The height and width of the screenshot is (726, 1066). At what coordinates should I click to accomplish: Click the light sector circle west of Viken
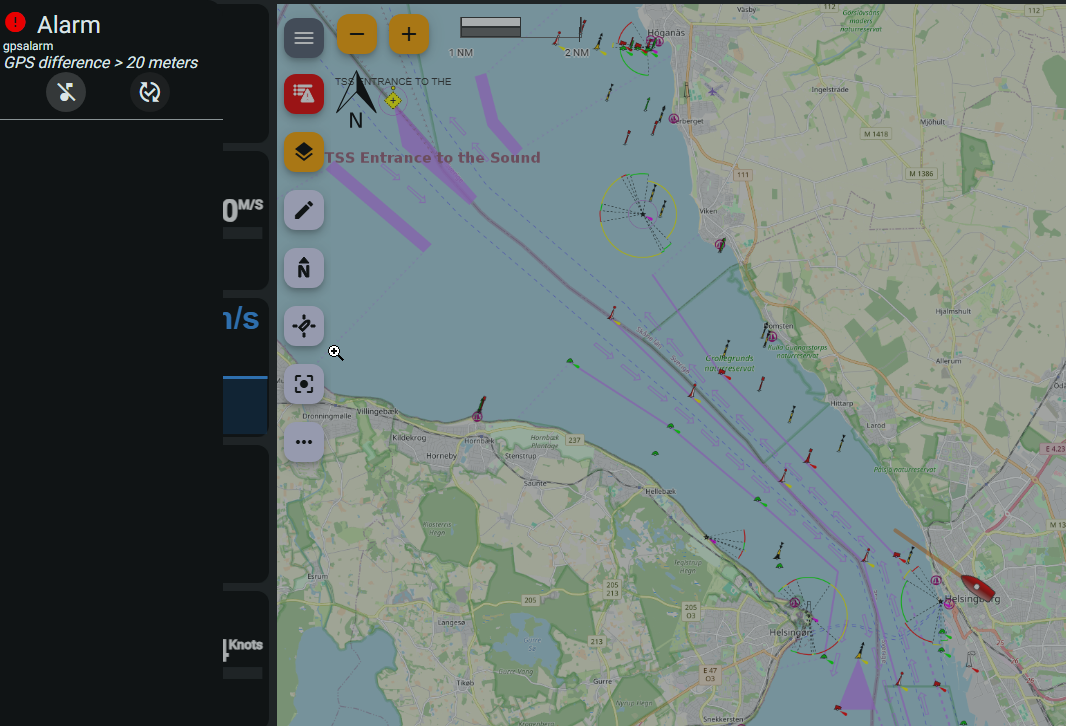click(x=638, y=215)
